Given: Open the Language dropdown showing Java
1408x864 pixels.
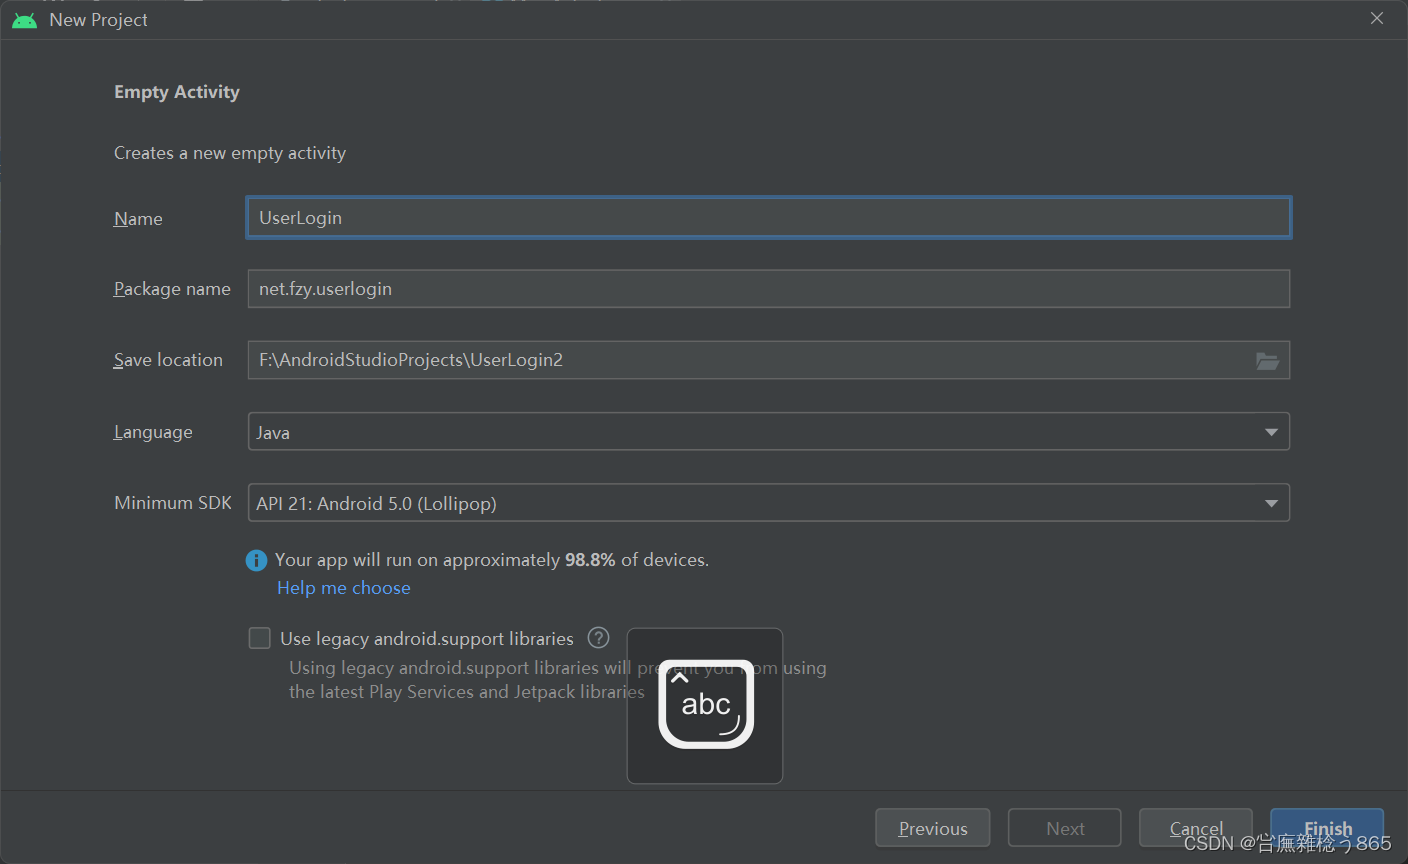Looking at the screenshot, I should [768, 432].
